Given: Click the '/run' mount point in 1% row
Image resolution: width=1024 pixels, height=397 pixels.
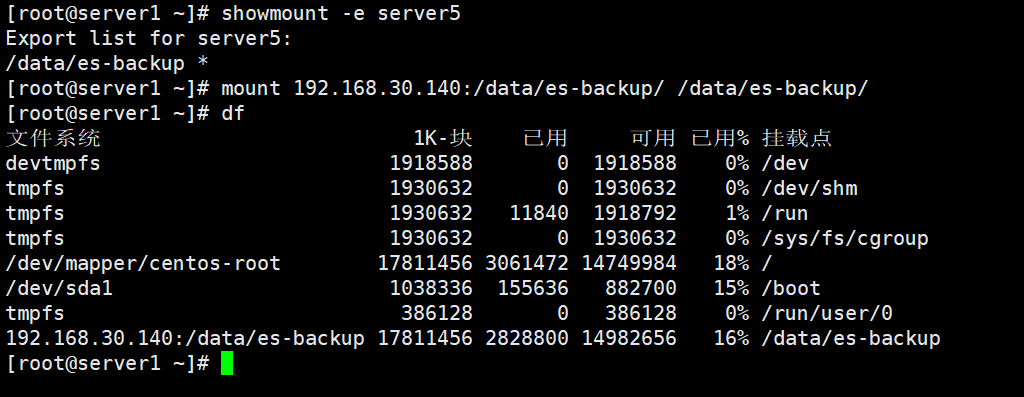Looking at the screenshot, I should tap(785, 214).
